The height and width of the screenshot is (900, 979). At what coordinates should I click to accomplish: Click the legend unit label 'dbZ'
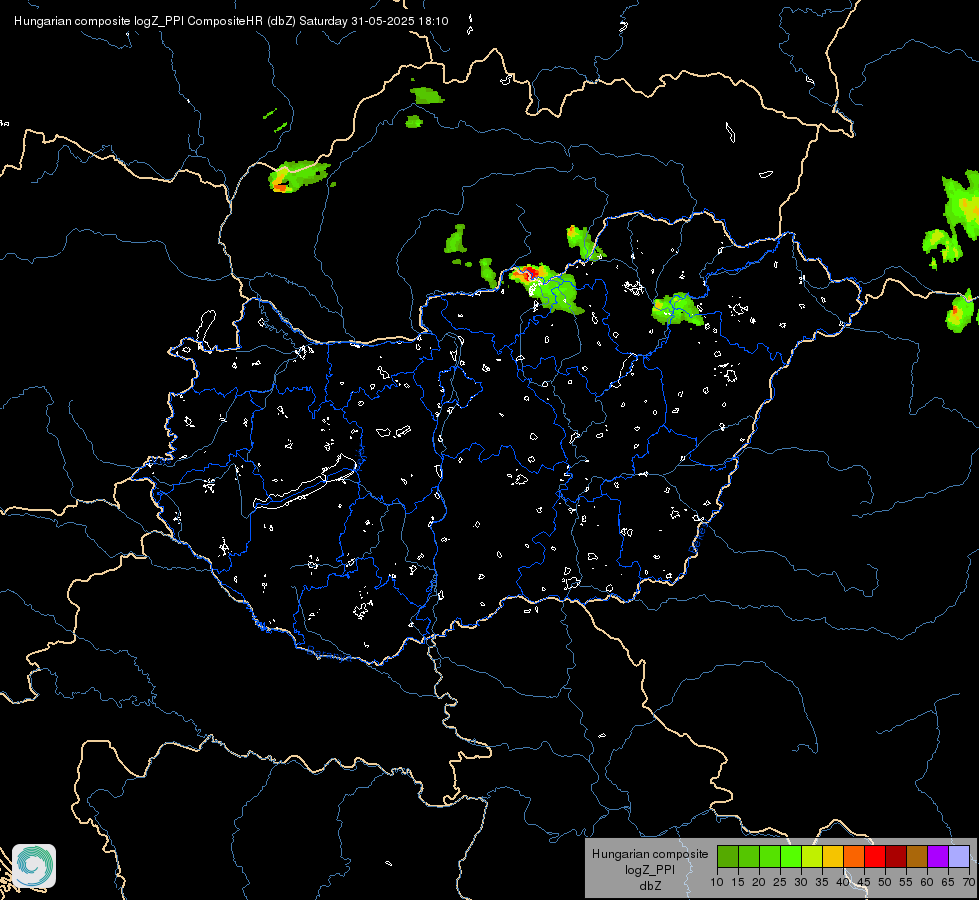point(650,886)
